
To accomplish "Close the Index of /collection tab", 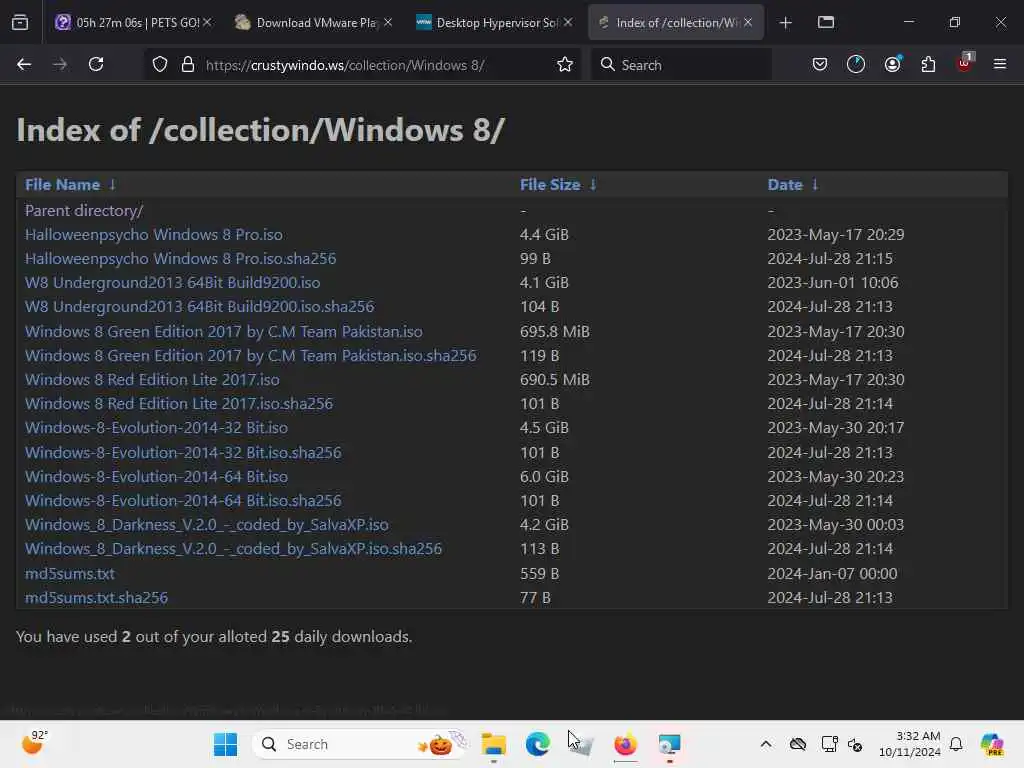I will tap(748, 23).
